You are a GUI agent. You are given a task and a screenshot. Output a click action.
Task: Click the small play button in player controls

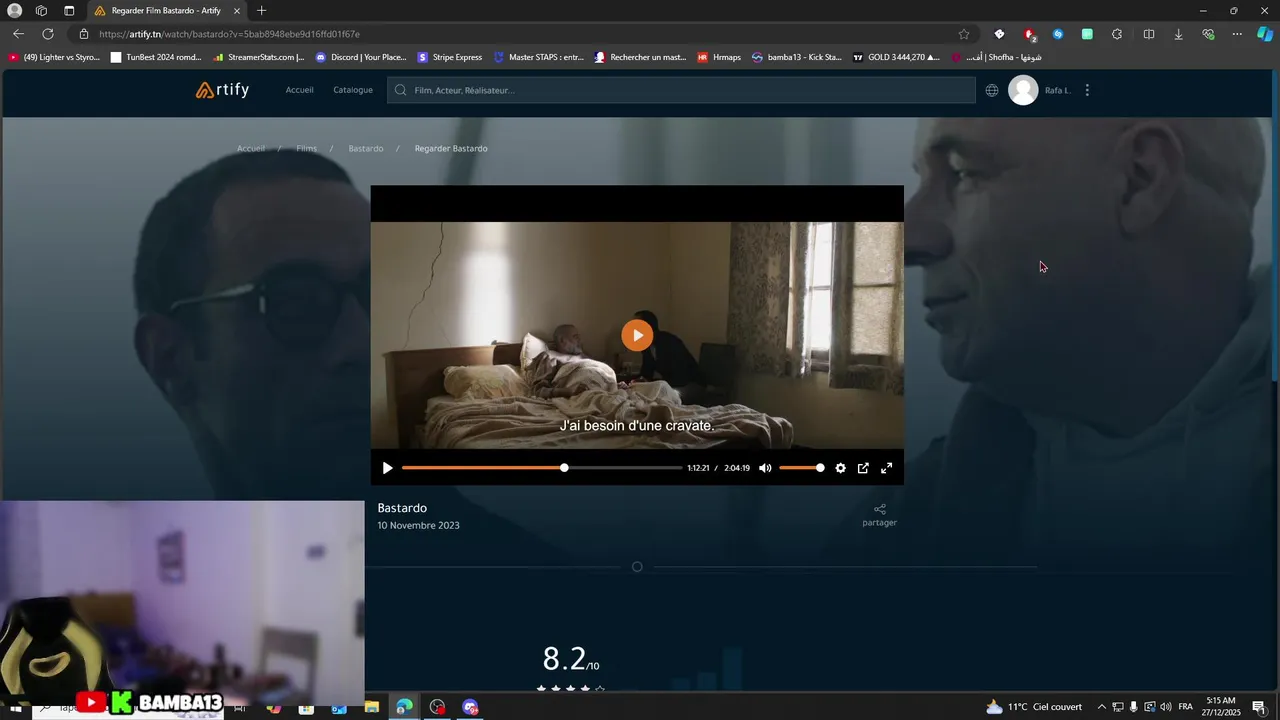(387, 468)
